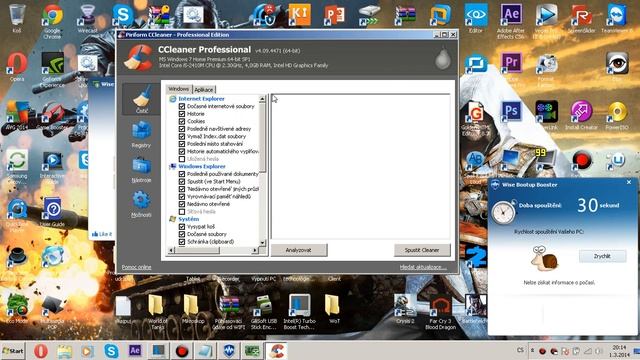Toggle Spustit (ve Start Menu) checkbox
This screenshot has width=640, height=360.
(182, 181)
